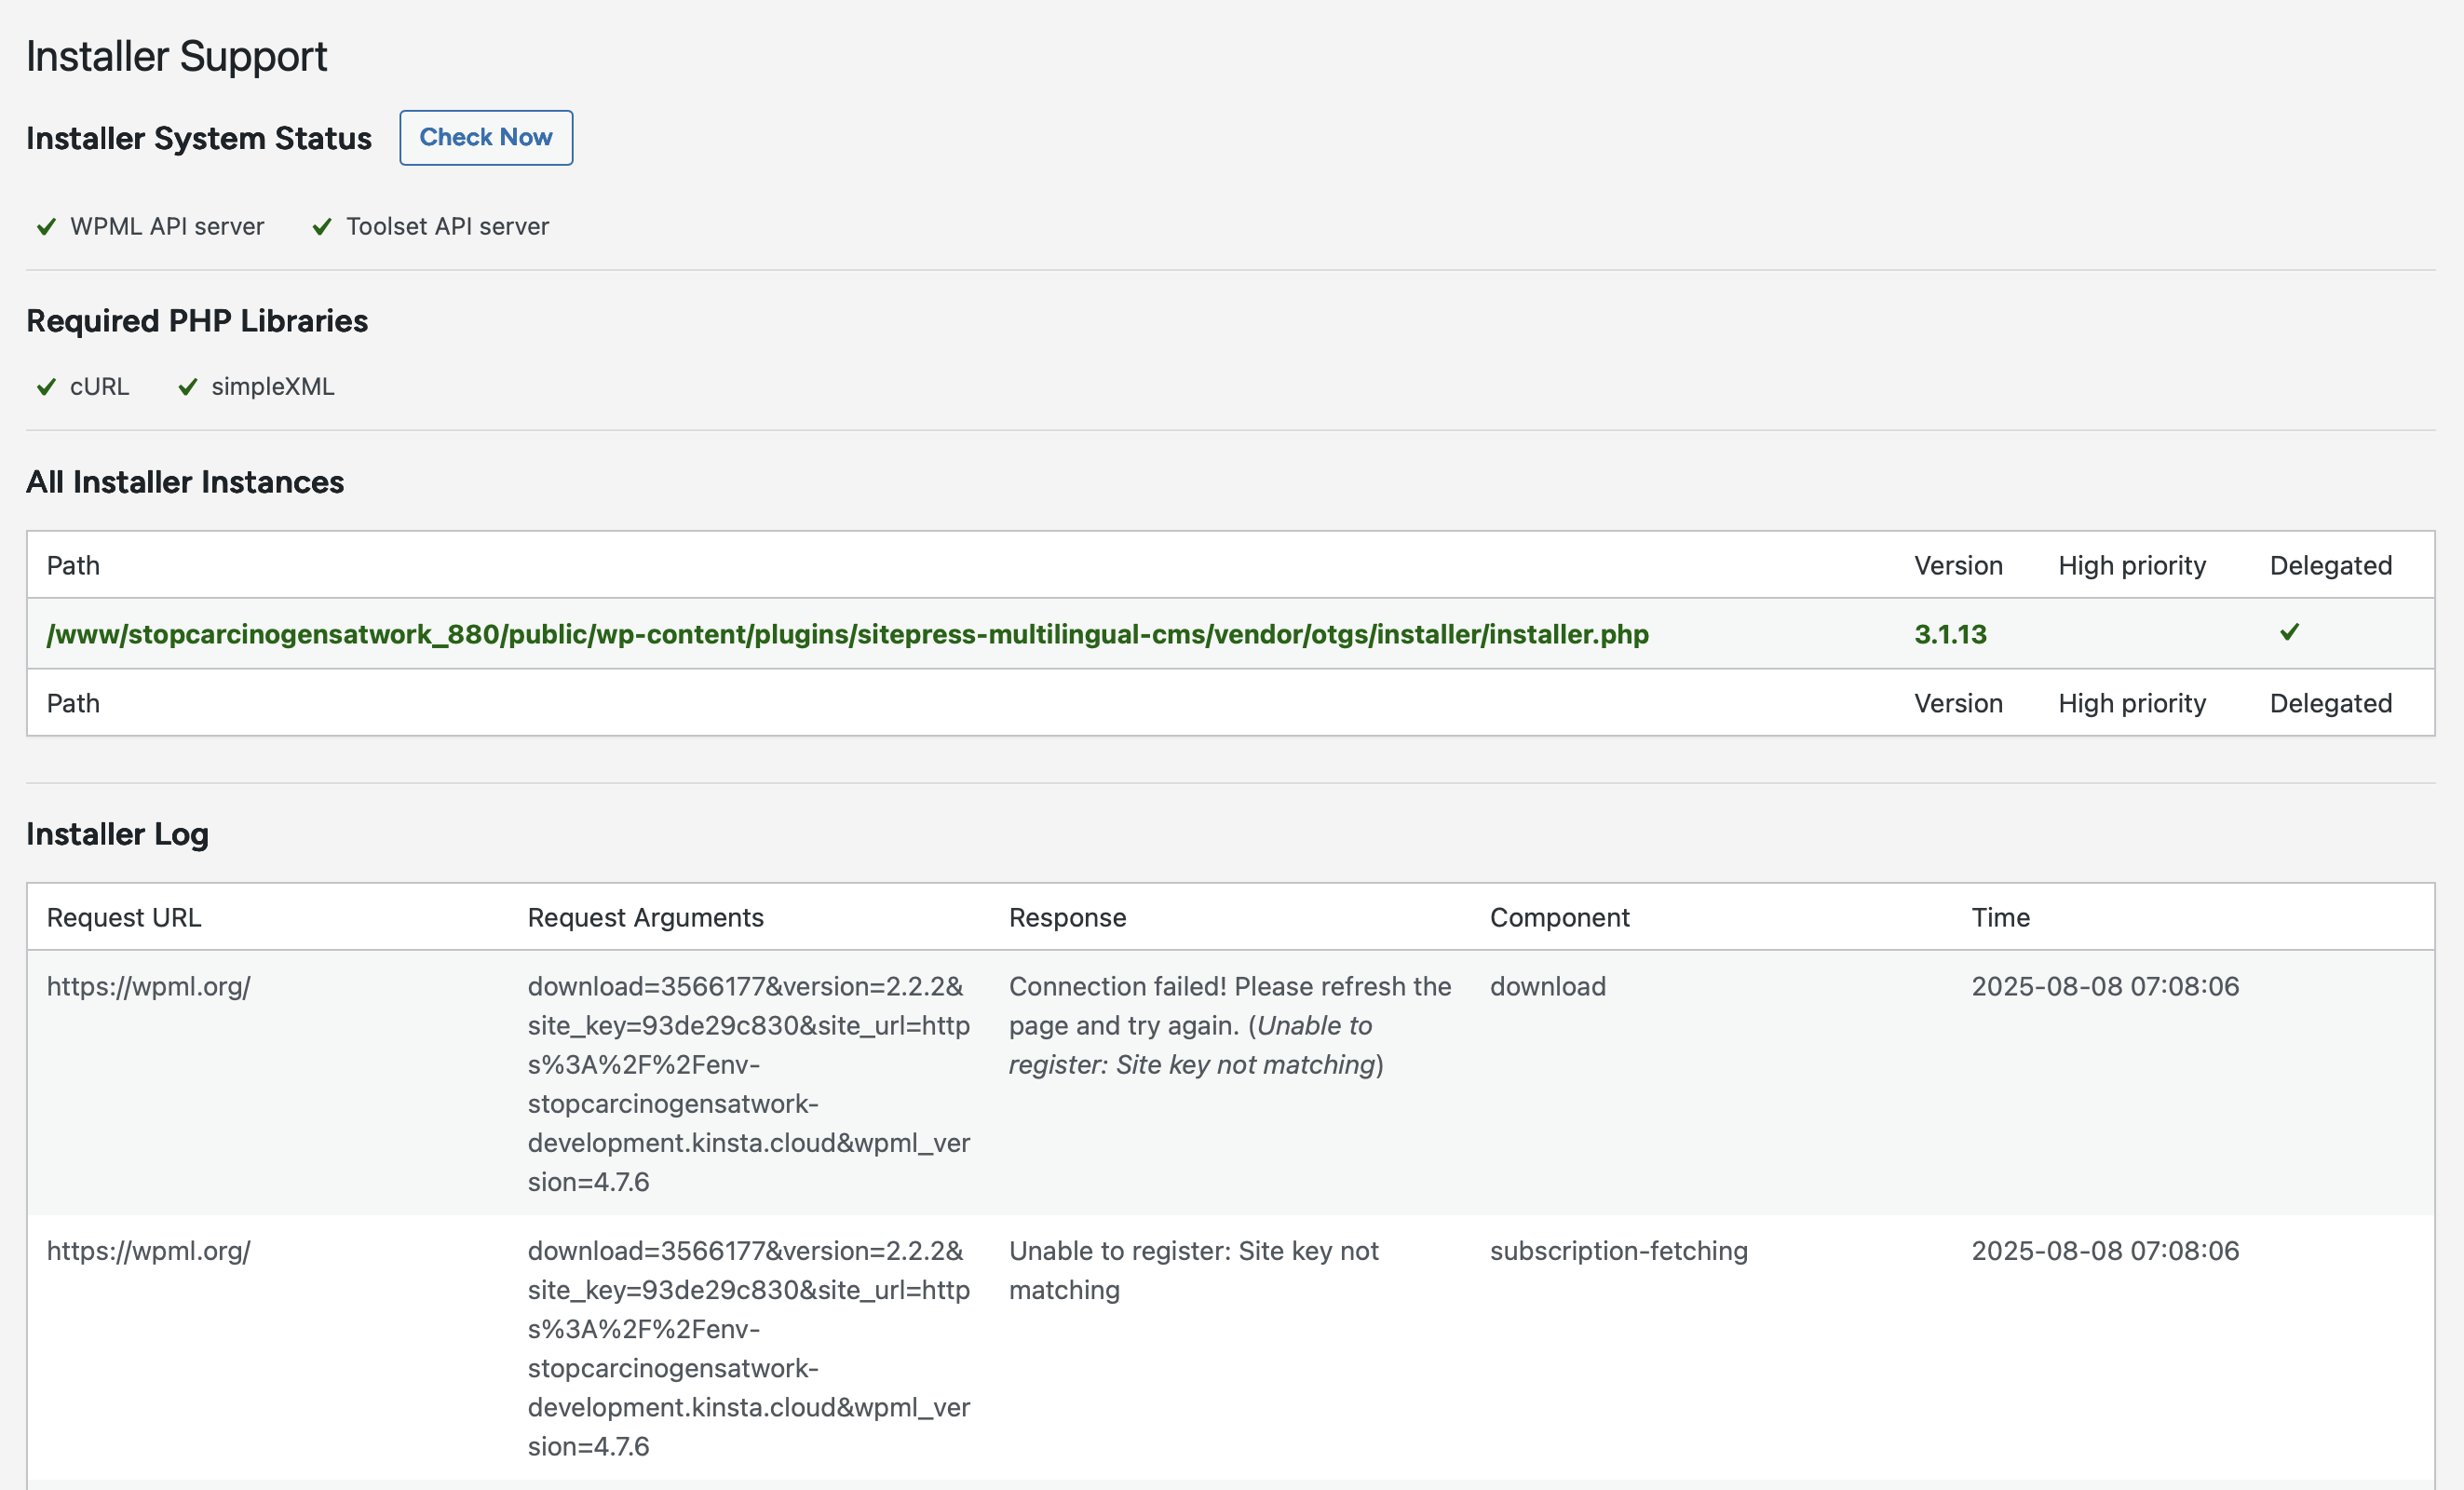Image resolution: width=2464 pixels, height=1490 pixels.
Task: Click the Path column header at top
Action: pyautogui.click(x=73, y=566)
